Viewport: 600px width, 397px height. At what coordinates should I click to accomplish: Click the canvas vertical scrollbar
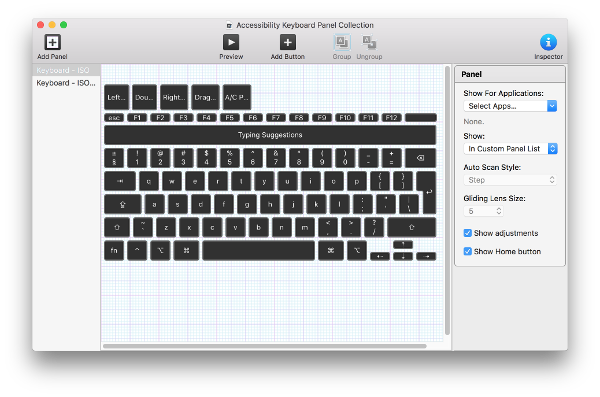click(x=447, y=201)
